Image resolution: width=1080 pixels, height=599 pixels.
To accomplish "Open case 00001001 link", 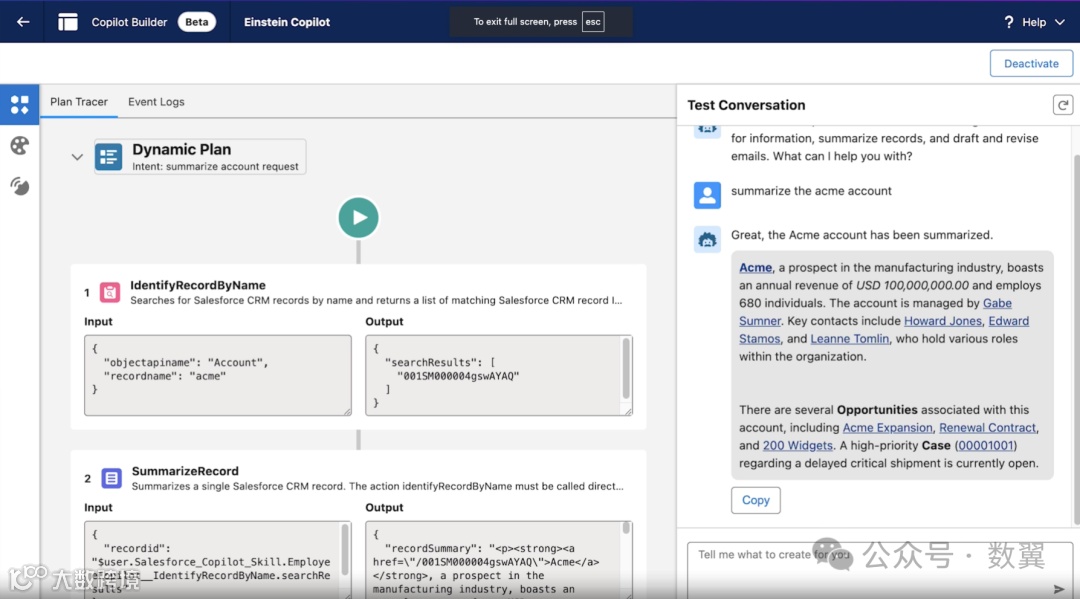I will (x=985, y=445).
